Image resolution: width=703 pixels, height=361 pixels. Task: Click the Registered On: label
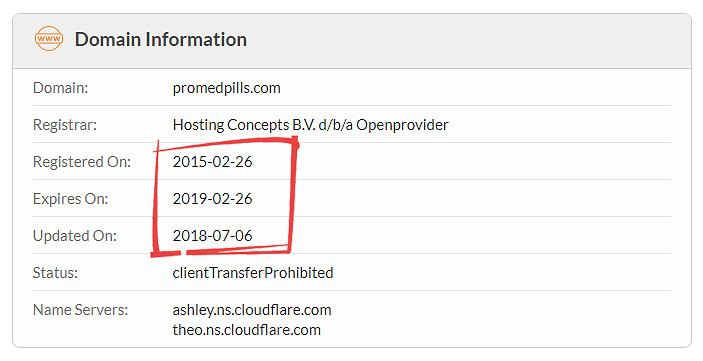tap(82, 161)
